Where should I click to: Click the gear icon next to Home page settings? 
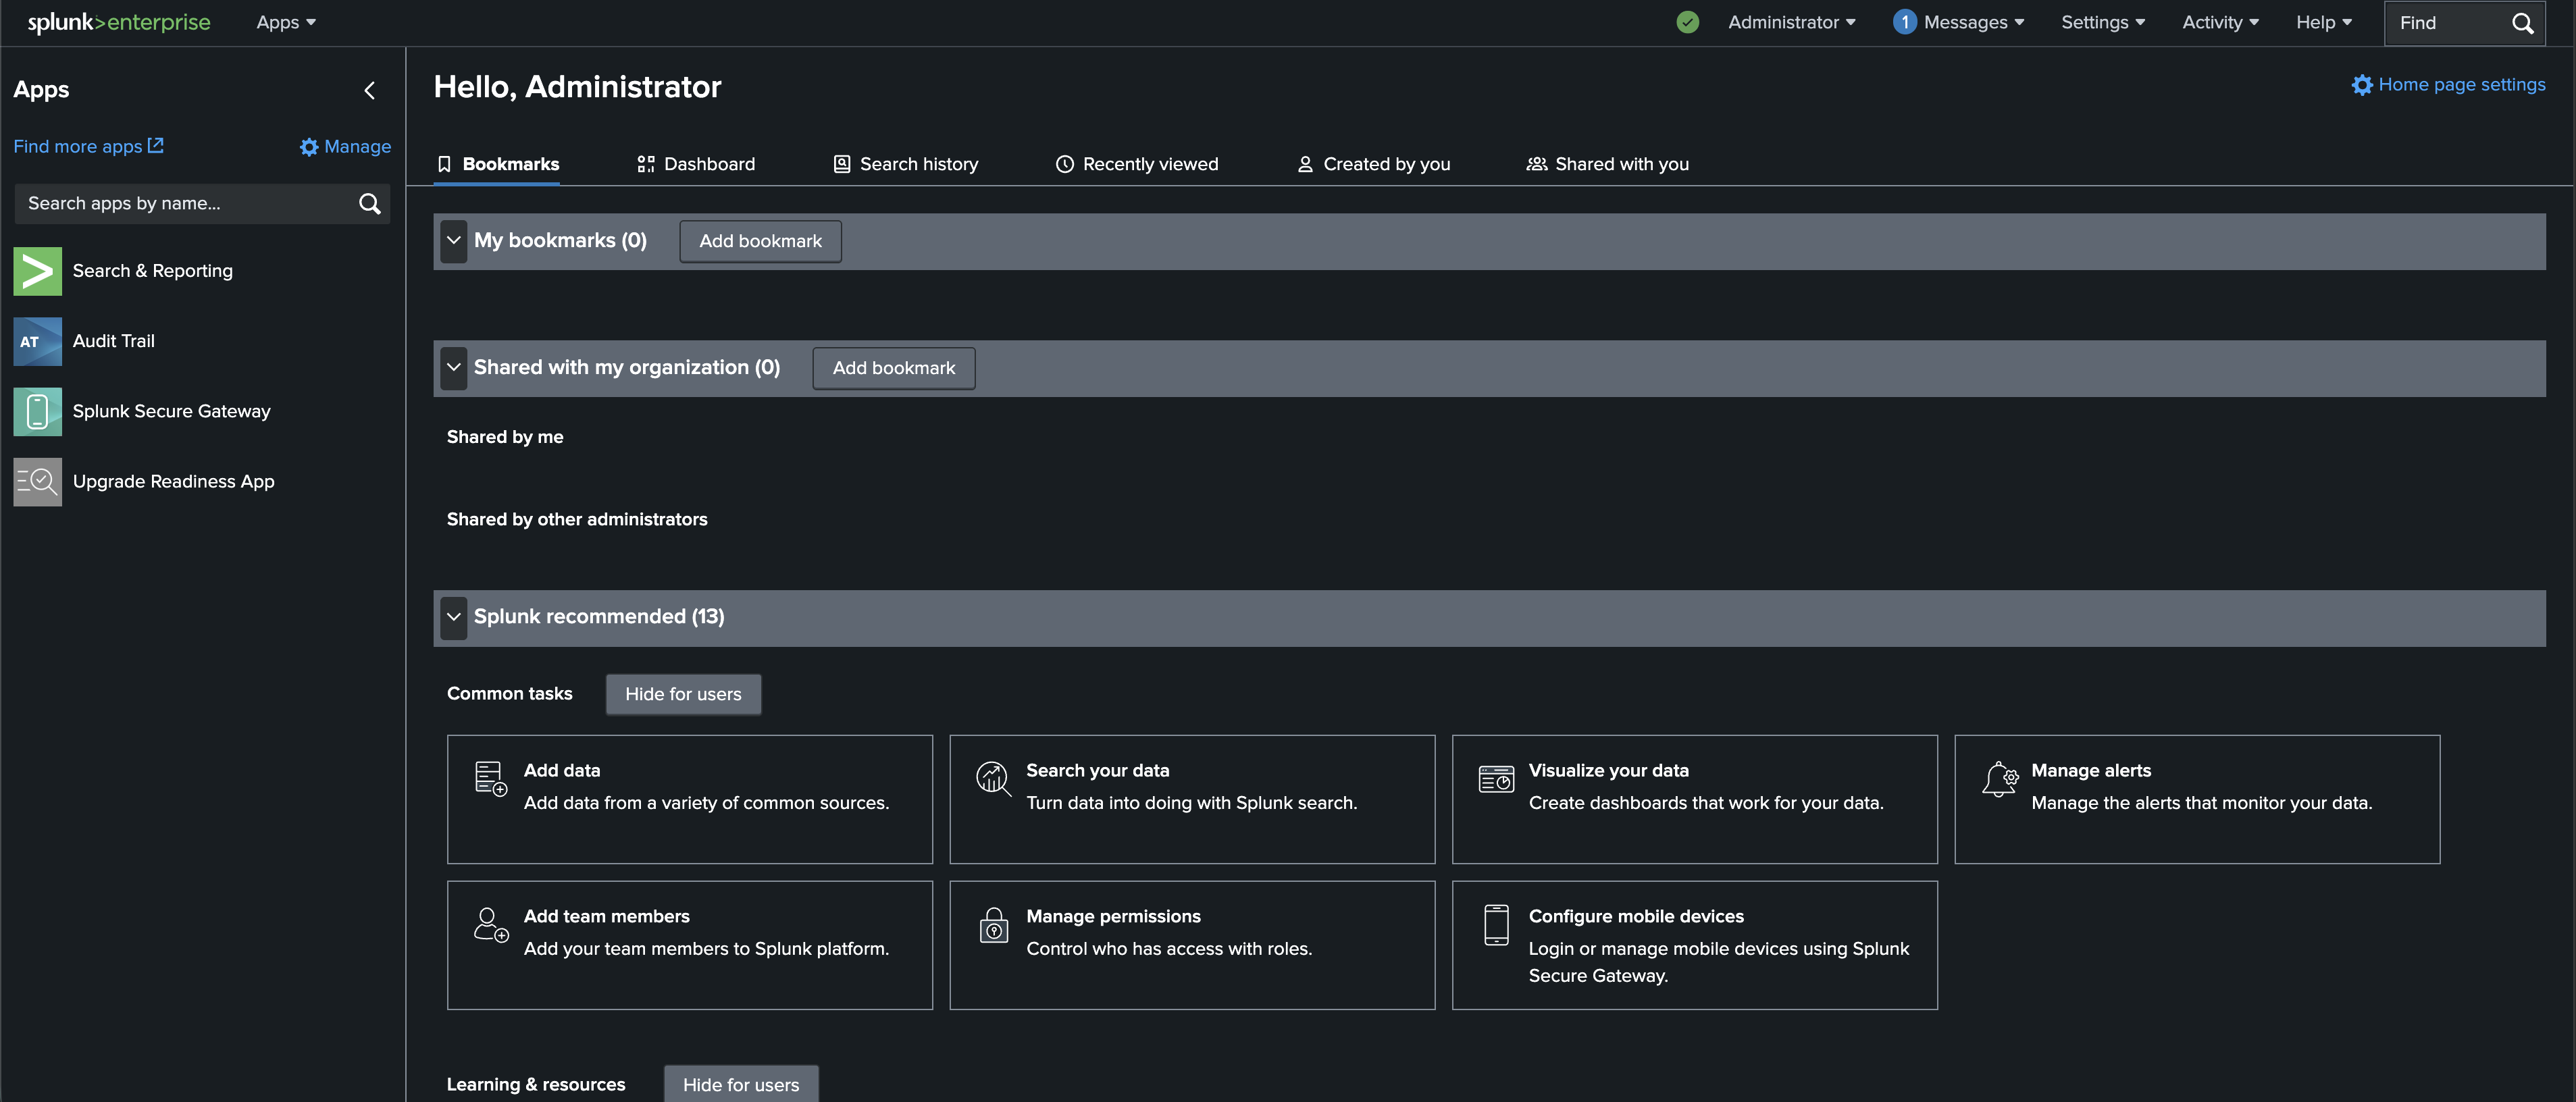tap(2361, 85)
